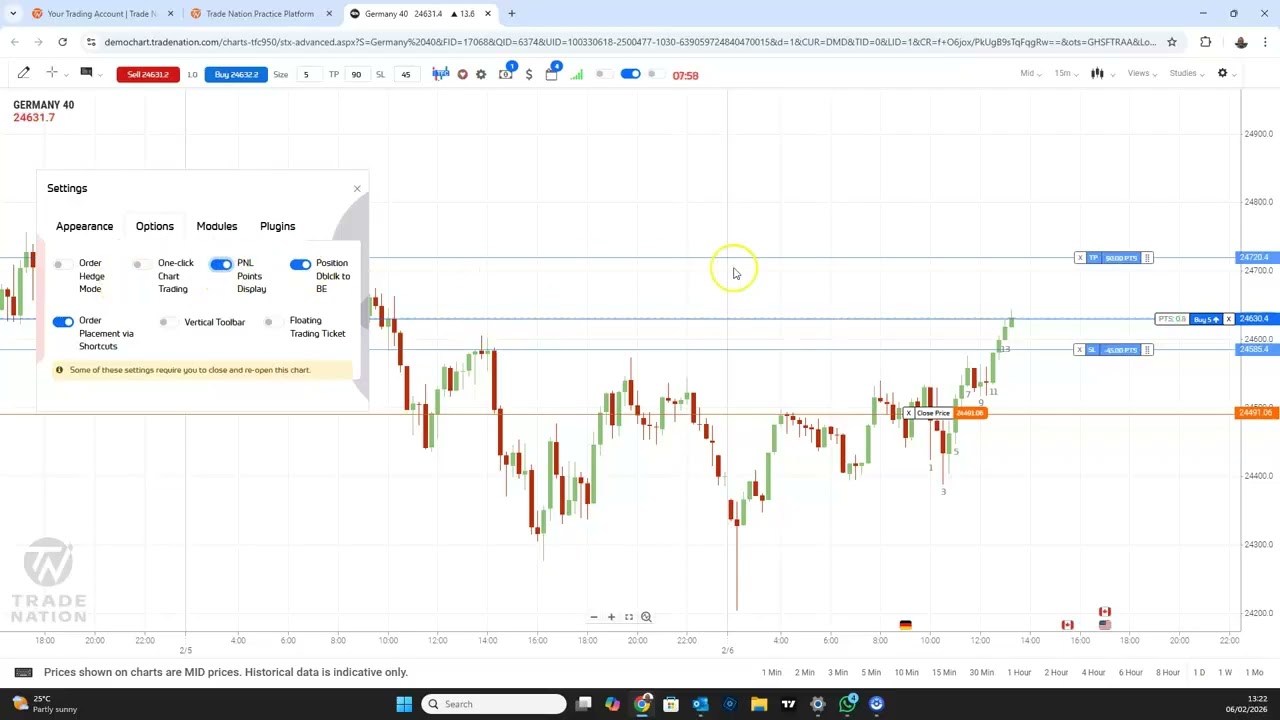1280x720 pixels.
Task: Click the Size input field
Action: pos(309,75)
